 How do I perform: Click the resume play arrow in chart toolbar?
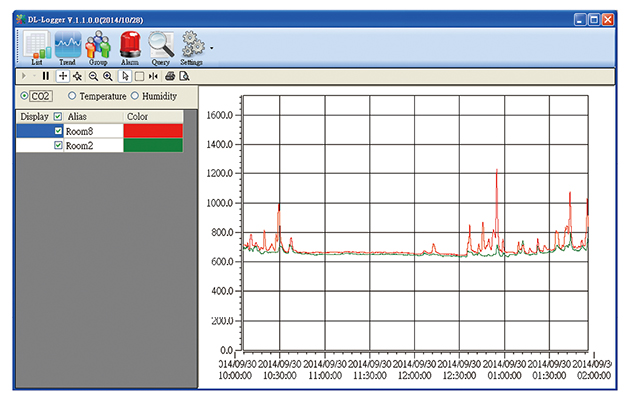pyautogui.click(x=24, y=76)
